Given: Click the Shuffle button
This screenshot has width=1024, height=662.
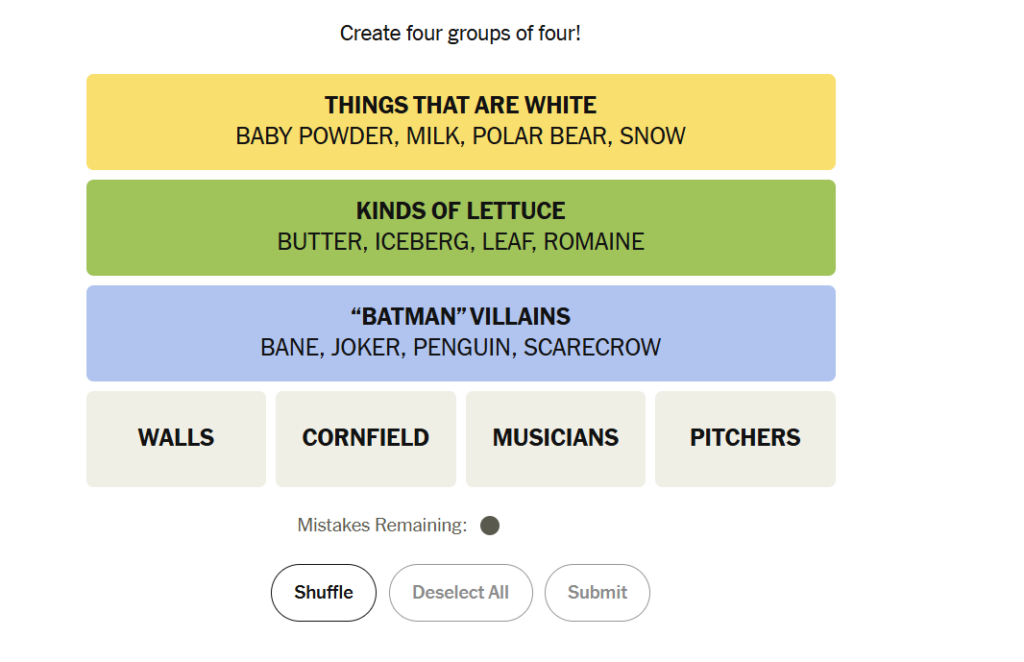Looking at the screenshot, I should [x=324, y=593].
